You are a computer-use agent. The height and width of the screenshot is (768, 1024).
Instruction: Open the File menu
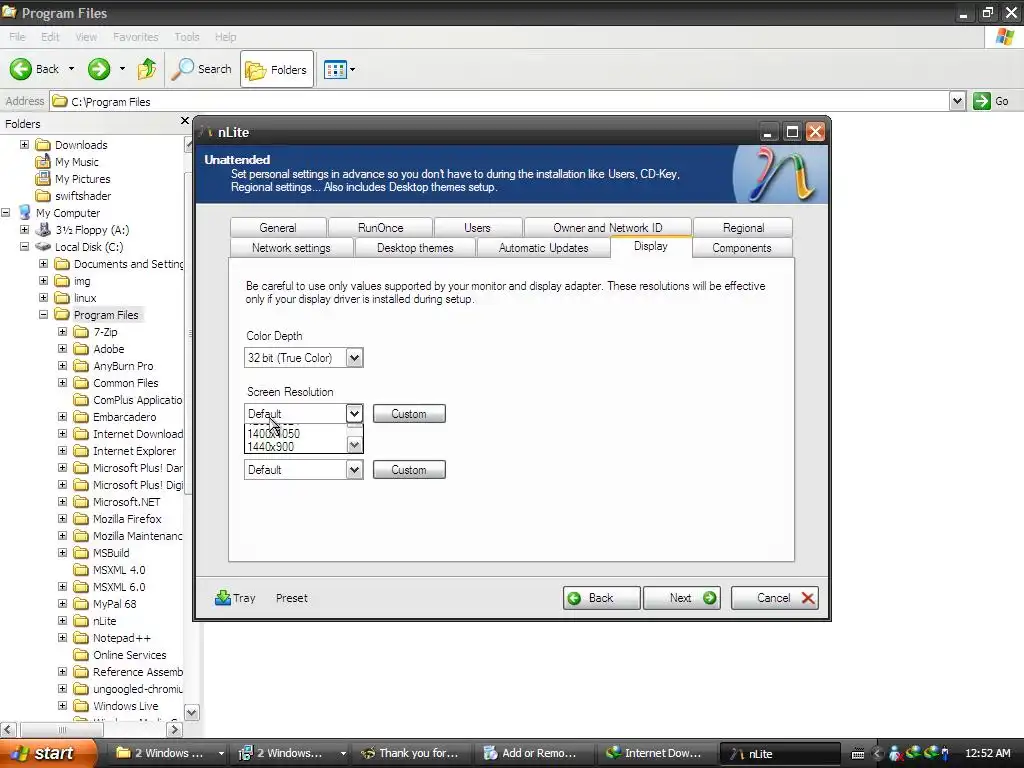(x=17, y=37)
